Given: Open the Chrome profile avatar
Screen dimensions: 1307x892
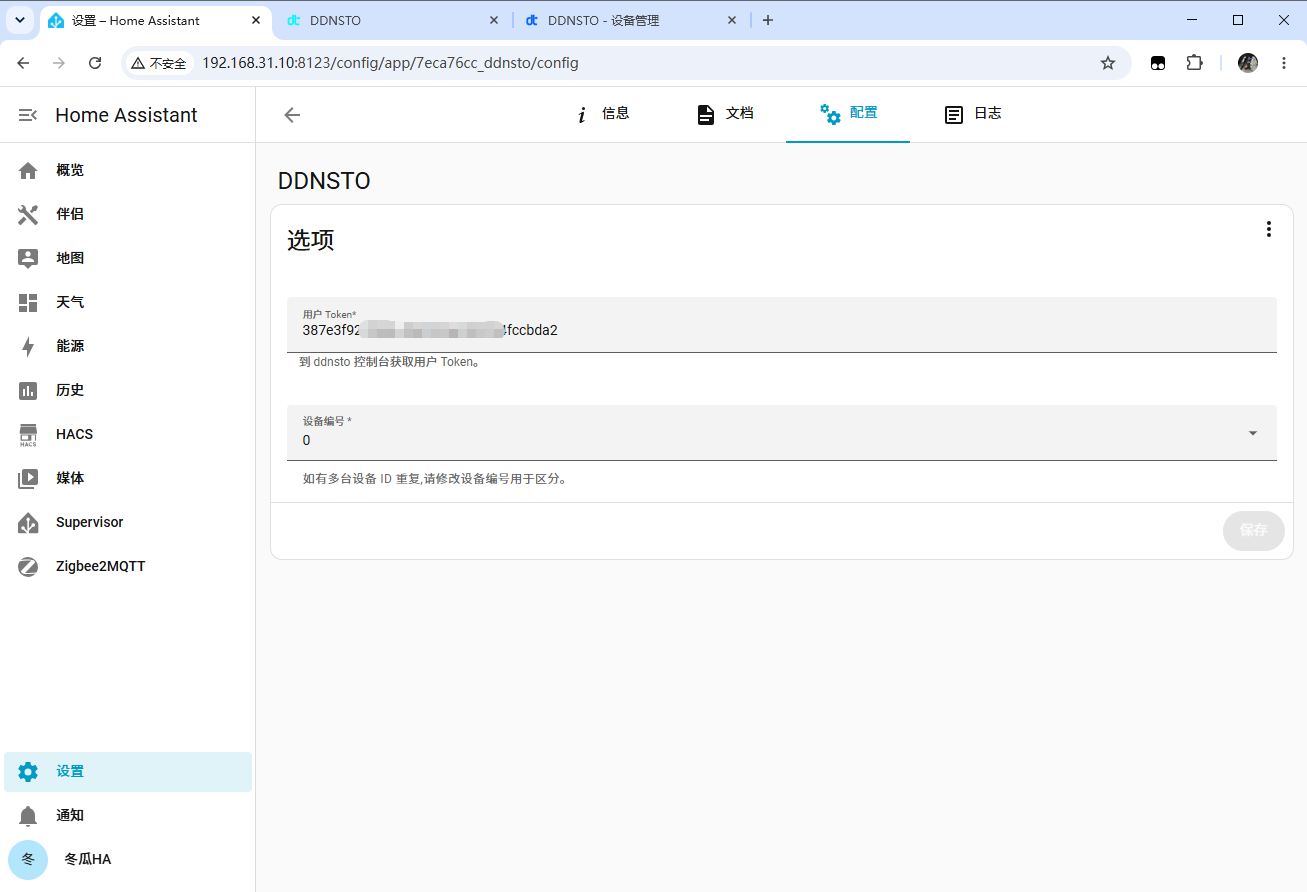Looking at the screenshot, I should (1248, 63).
